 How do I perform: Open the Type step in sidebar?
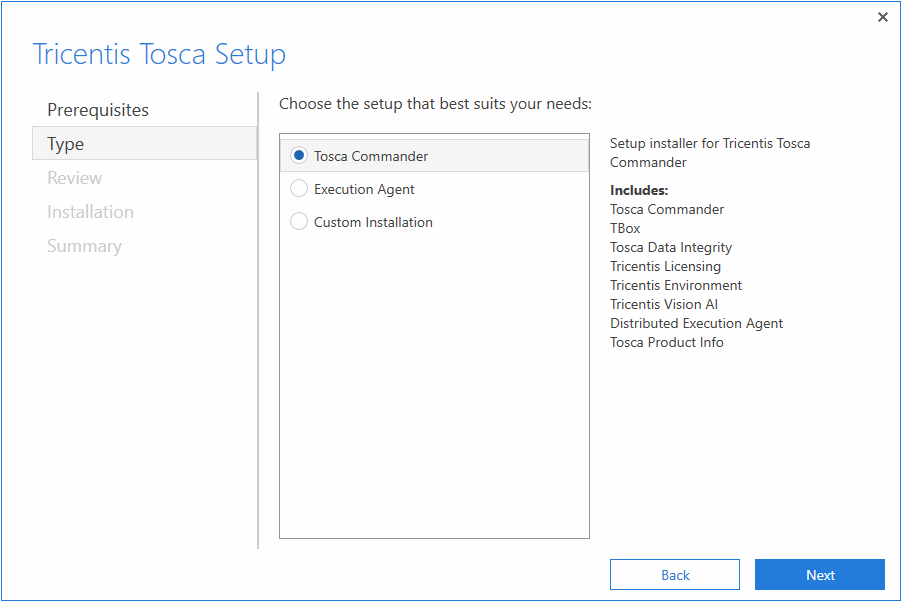(66, 144)
